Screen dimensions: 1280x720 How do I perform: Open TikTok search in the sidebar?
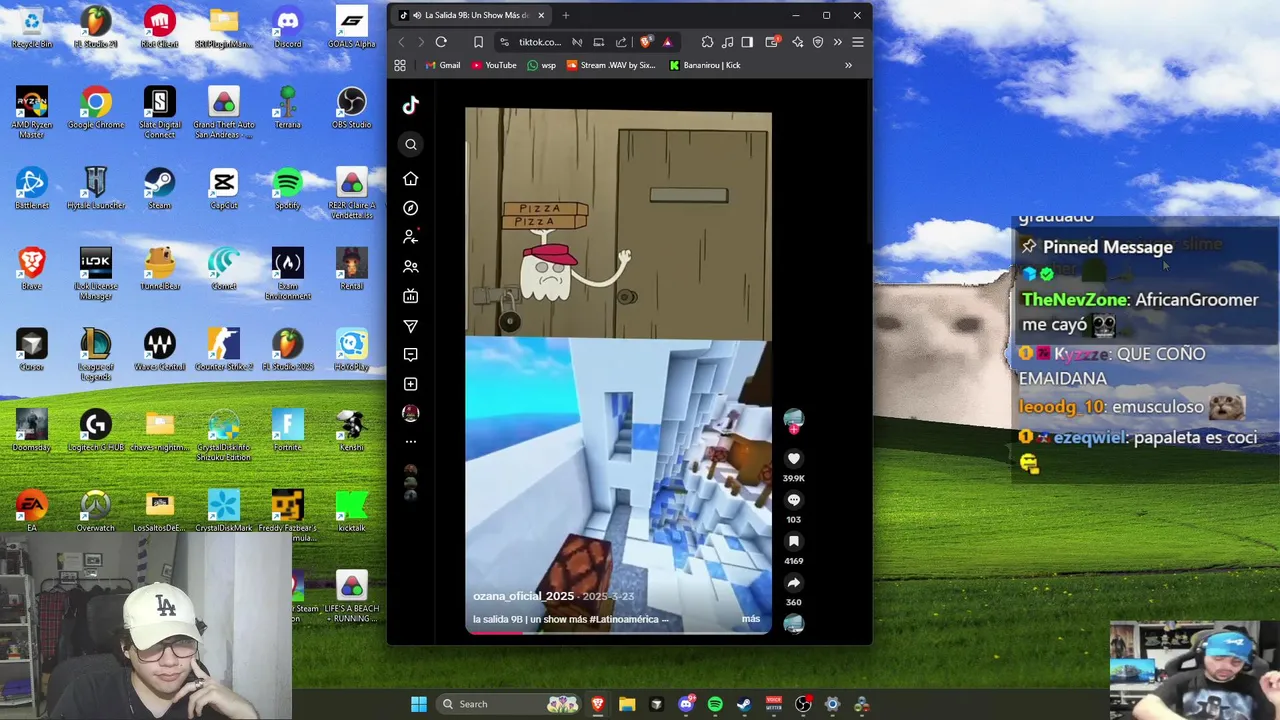tap(411, 145)
